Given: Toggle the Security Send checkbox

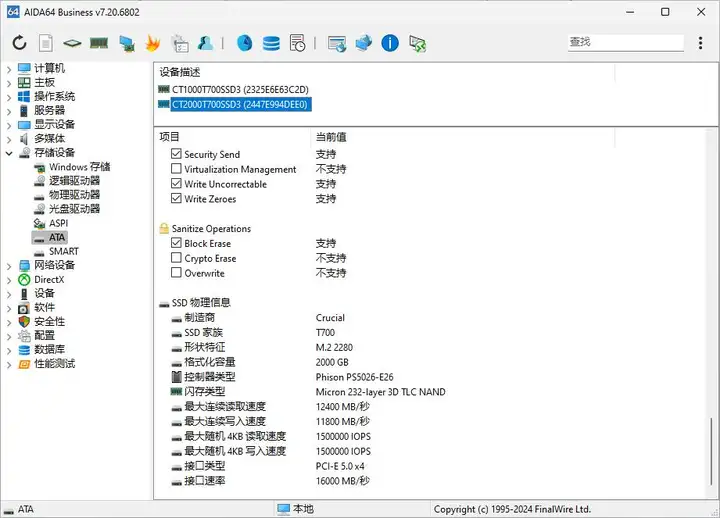Looking at the screenshot, I should click(176, 153).
